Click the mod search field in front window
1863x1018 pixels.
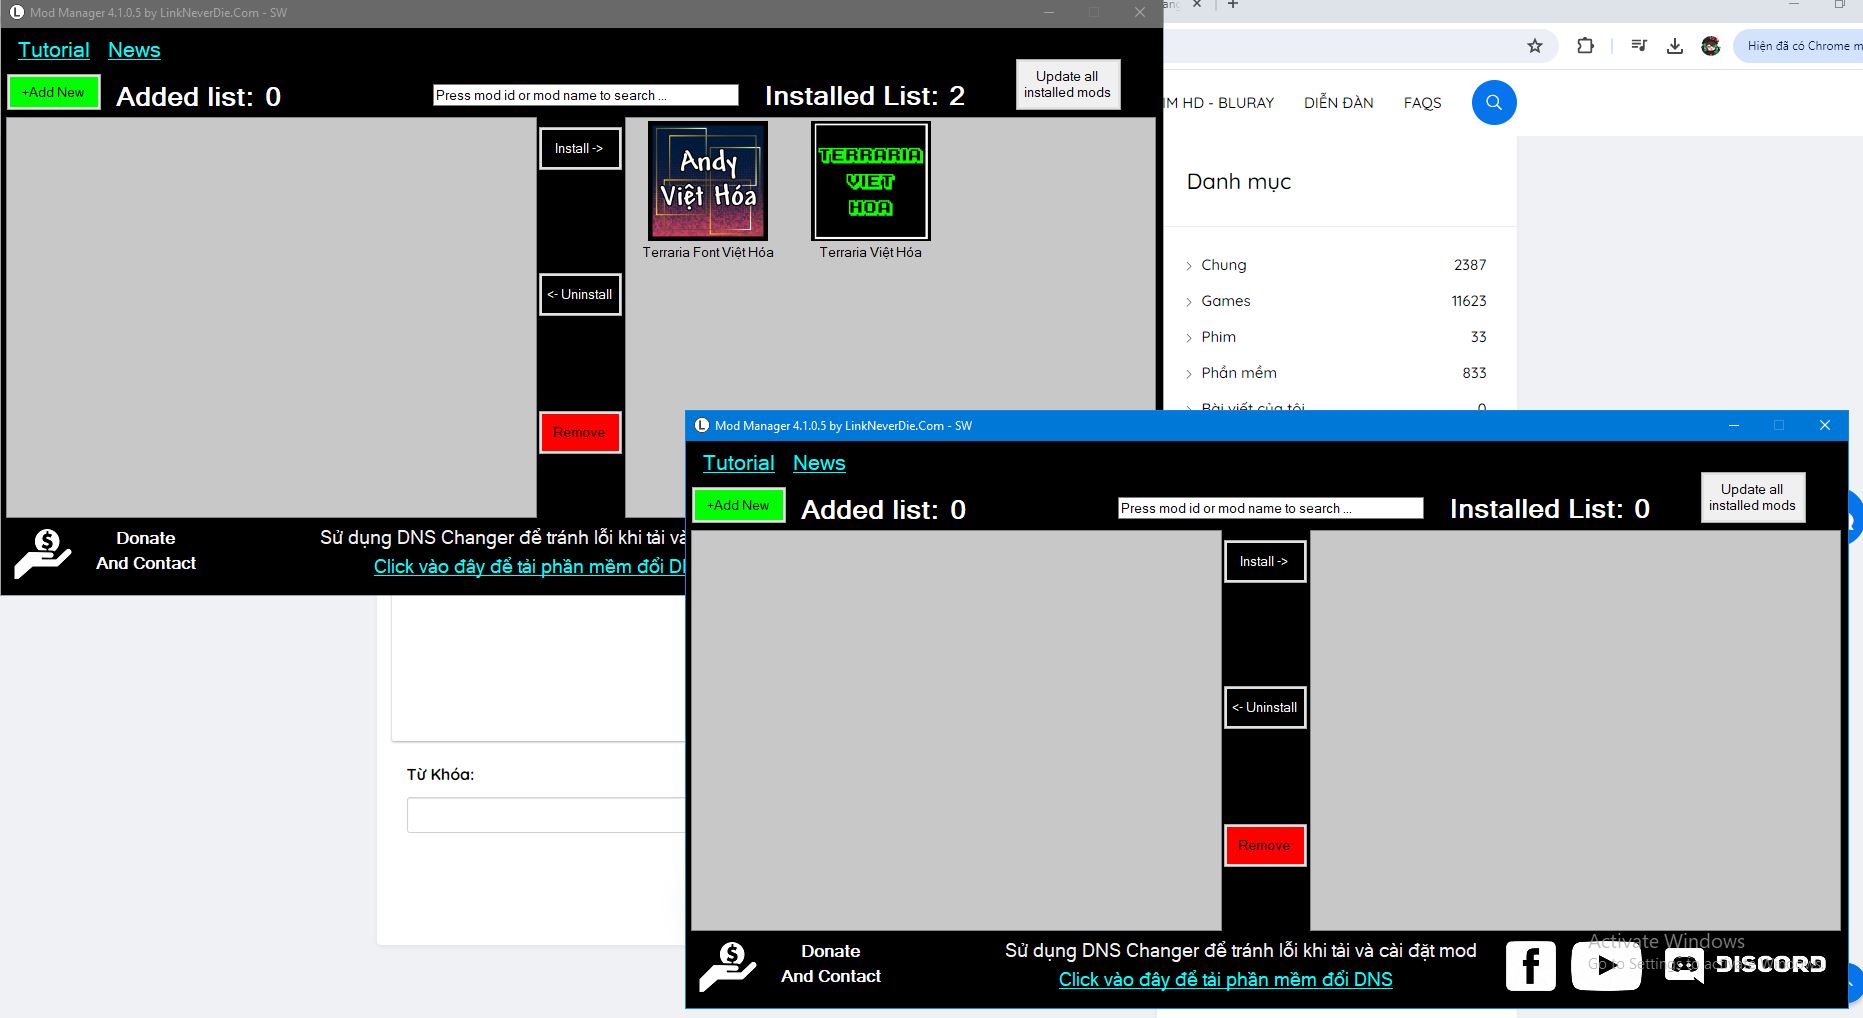pos(1270,508)
